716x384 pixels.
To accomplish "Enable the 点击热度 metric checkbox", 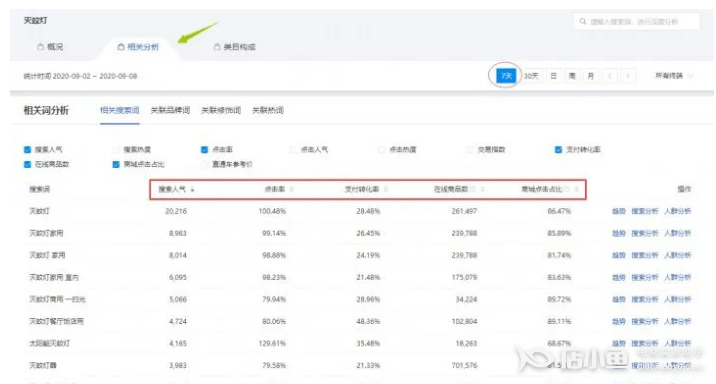I will 382,150.
